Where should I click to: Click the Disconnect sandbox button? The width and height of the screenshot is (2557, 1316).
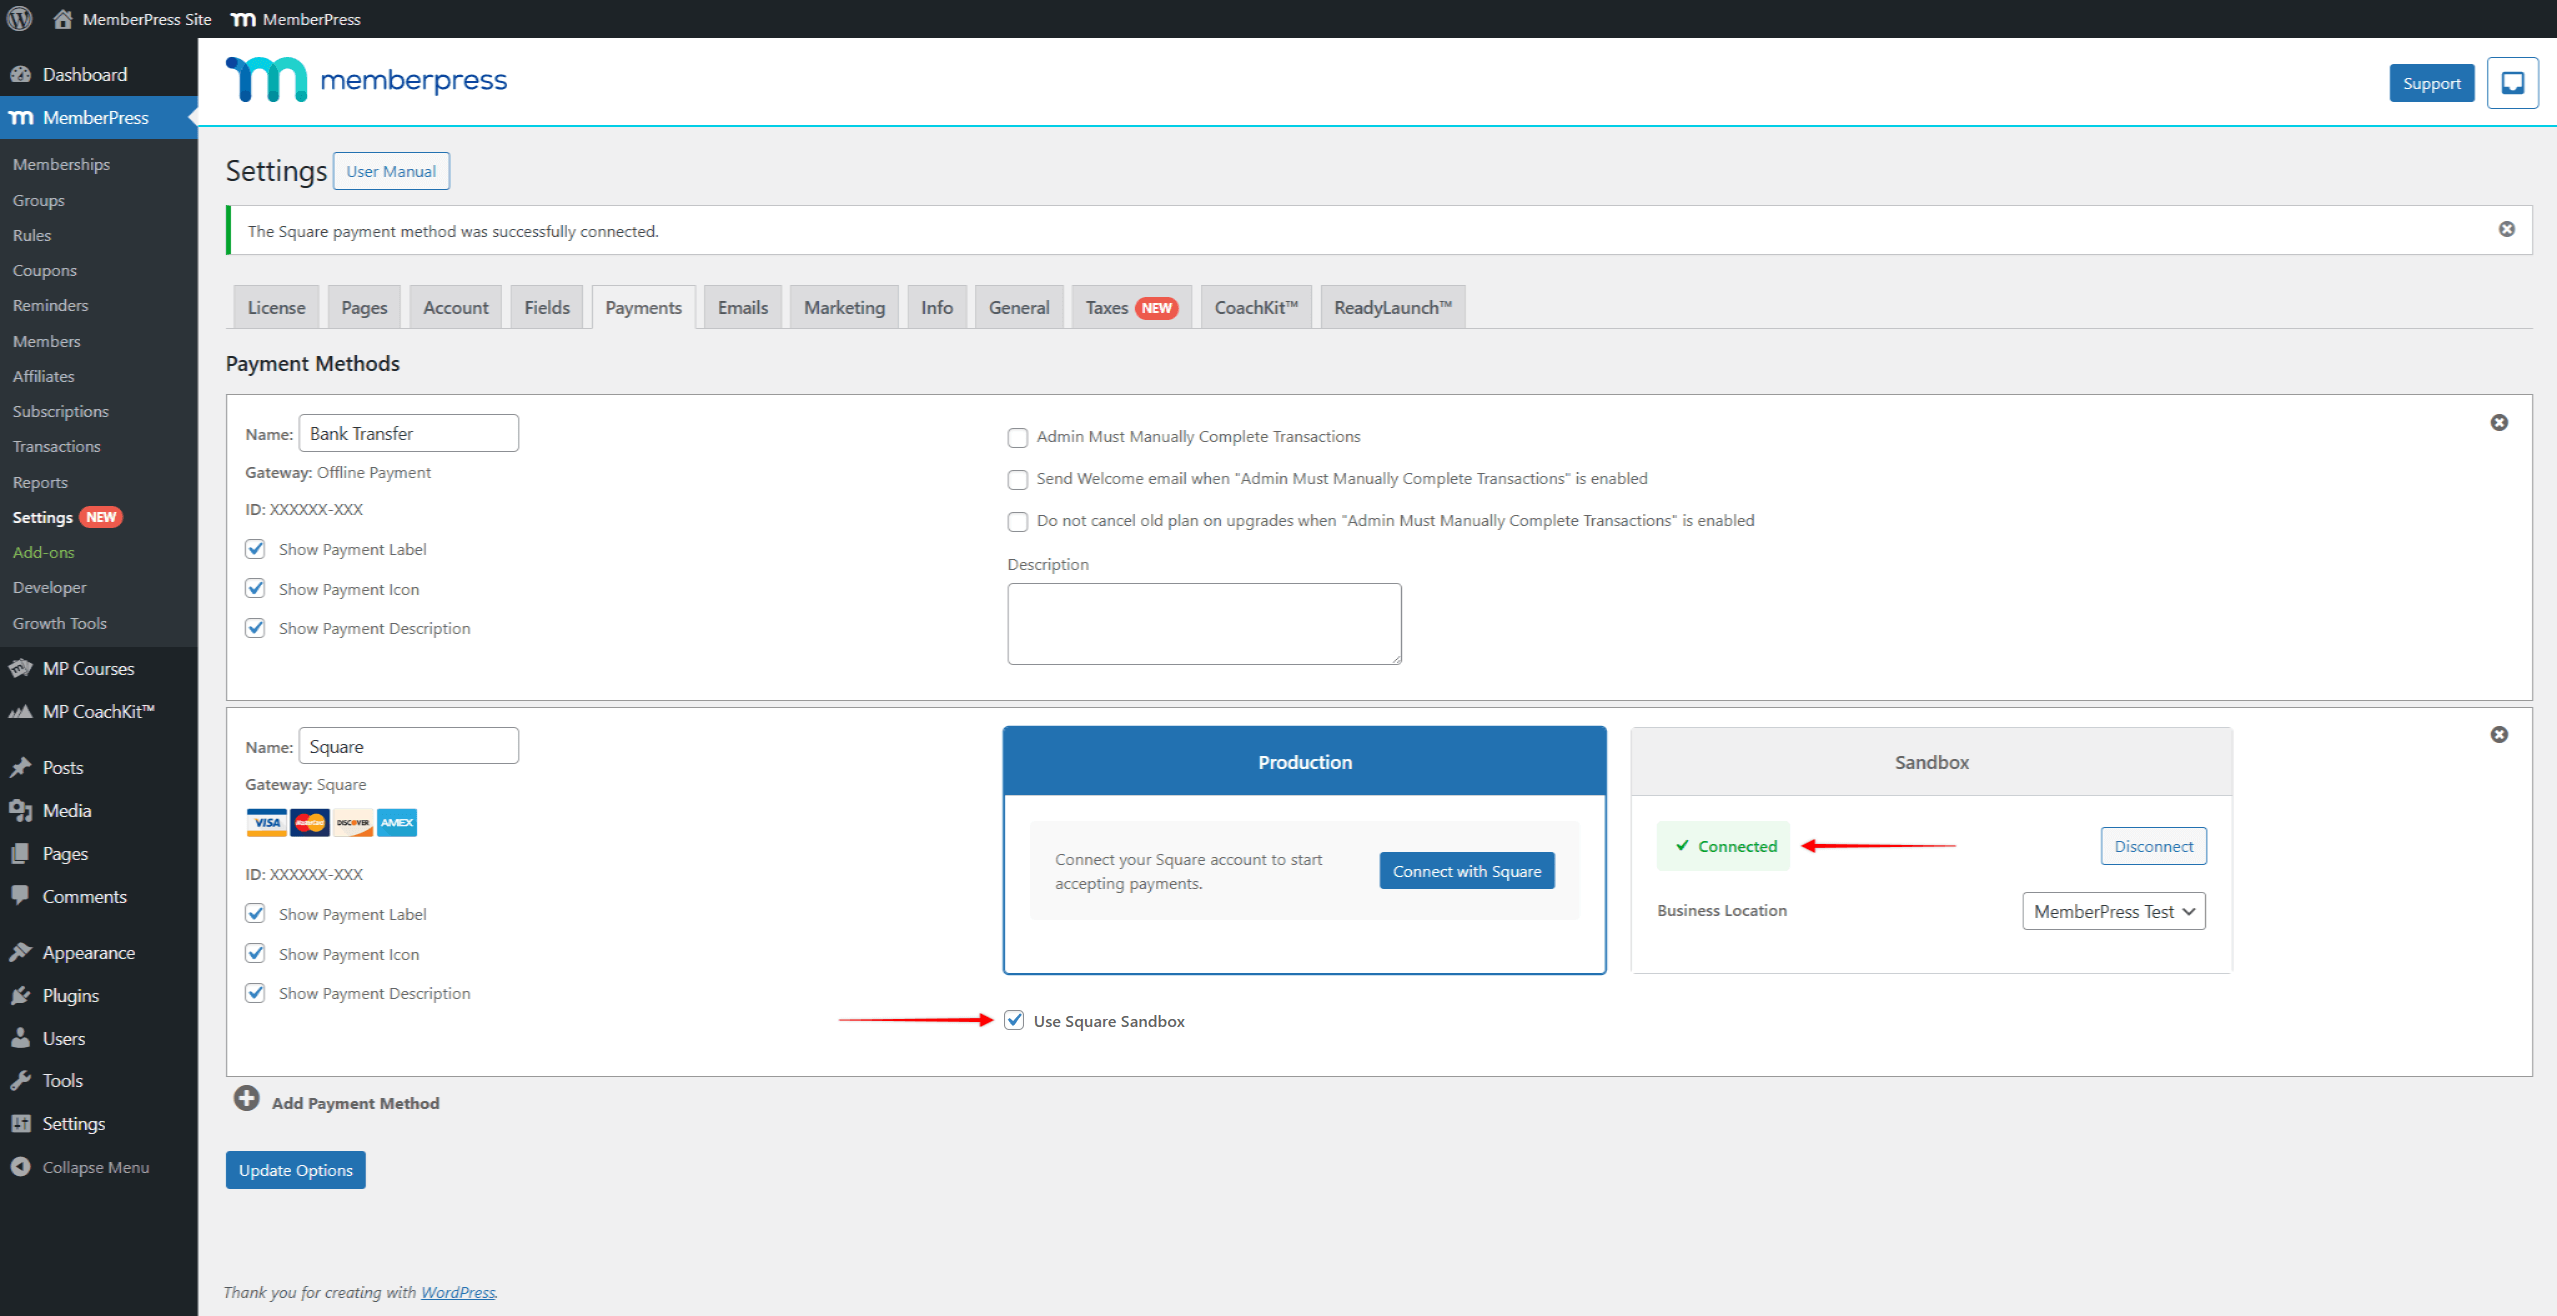coord(2152,846)
